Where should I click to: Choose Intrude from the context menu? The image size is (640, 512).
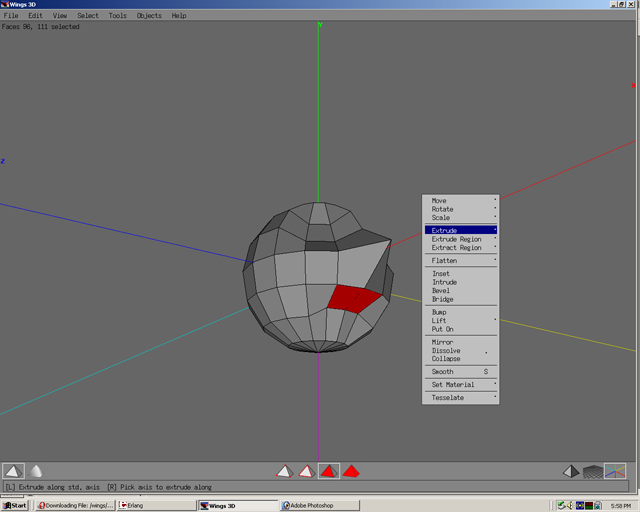click(x=460, y=282)
